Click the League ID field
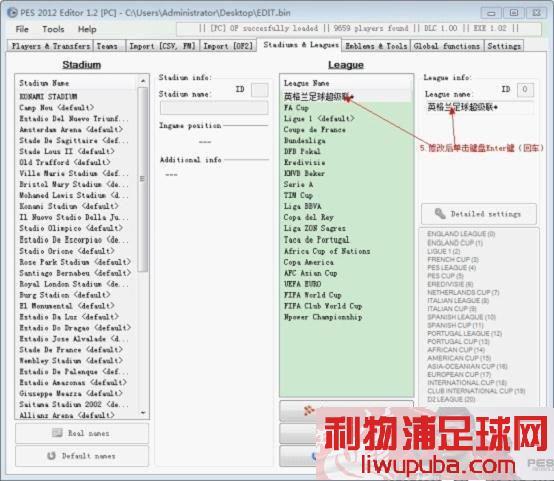Screen dimensions: 554x481 click(x=525, y=89)
